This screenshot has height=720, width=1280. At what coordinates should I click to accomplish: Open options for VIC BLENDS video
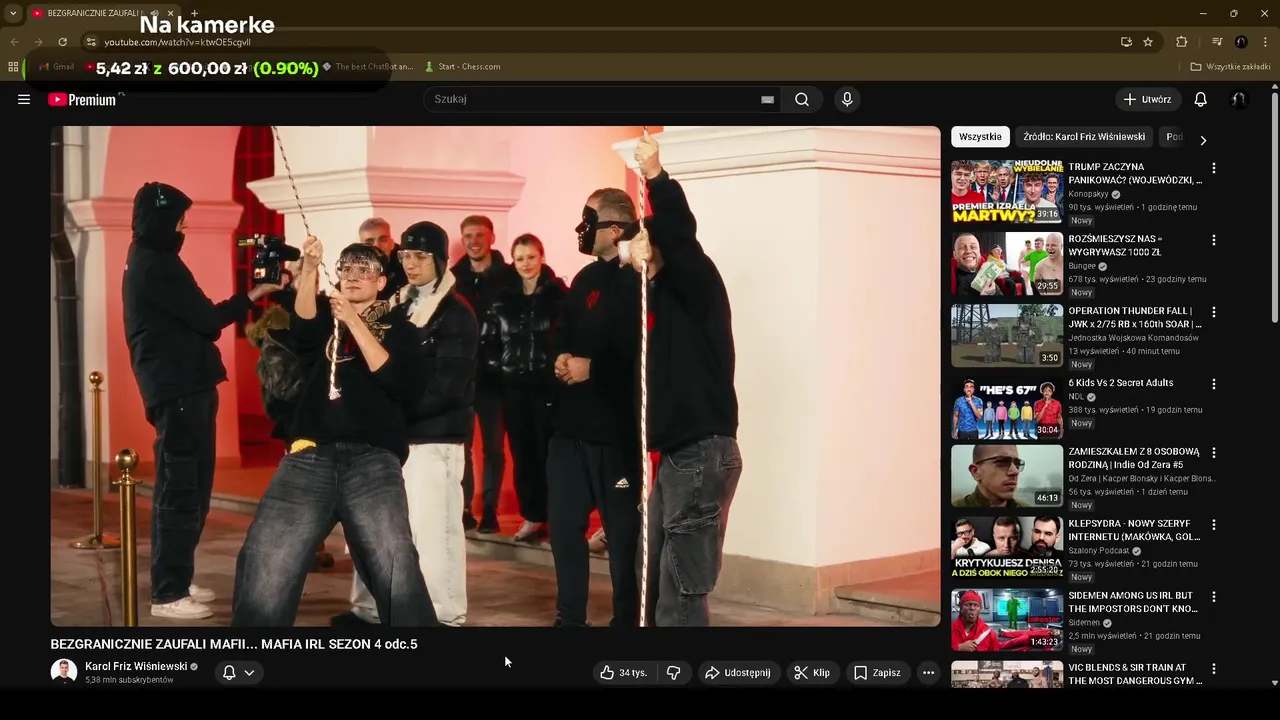click(x=1214, y=668)
